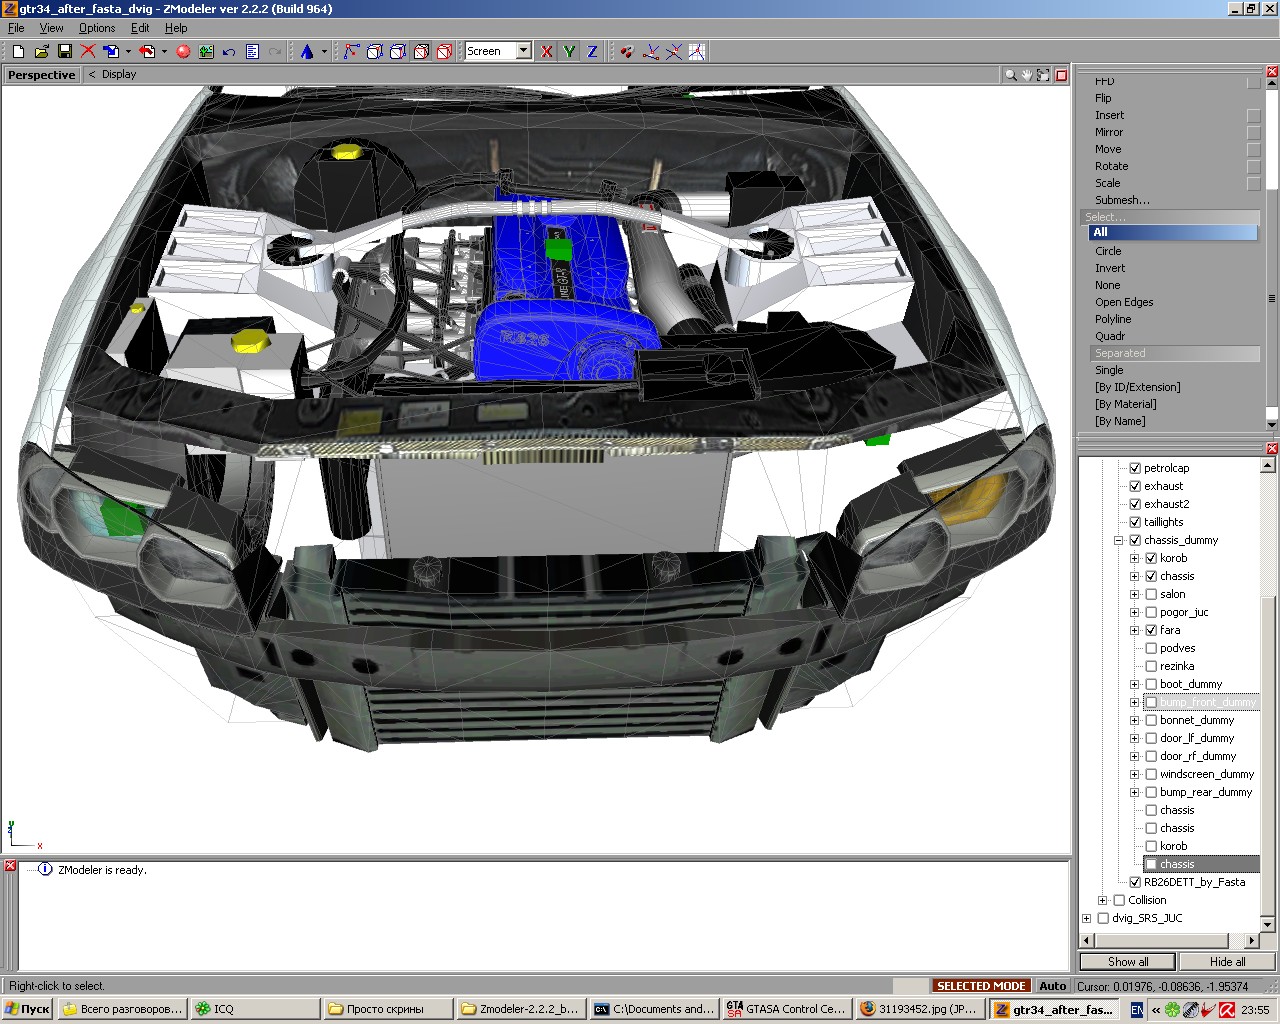1280x1024 pixels.
Task: Click the Save floppy disk icon
Action: pos(65,51)
